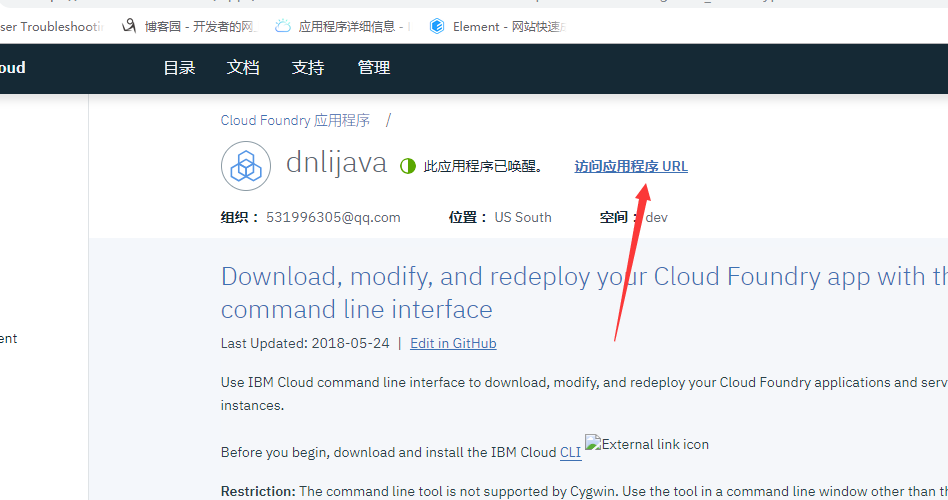The width and height of the screenshot is (948, 500).
Task: Open the 文档 menu
Action: (x=243, y=68)
